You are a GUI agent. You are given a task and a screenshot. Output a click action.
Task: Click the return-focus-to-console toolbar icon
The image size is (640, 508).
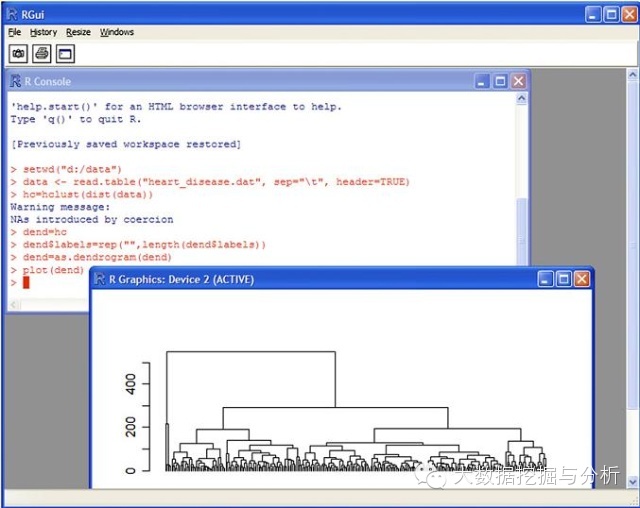coord(65,53)
